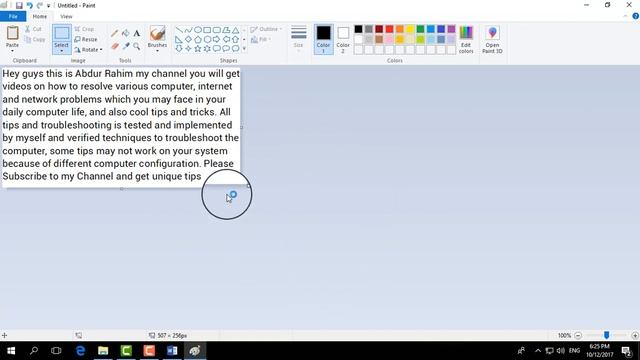Choose the Triangle shape
Image resolution: width=640 pixels, height=360 pixels.
click(x=236, y=30)
